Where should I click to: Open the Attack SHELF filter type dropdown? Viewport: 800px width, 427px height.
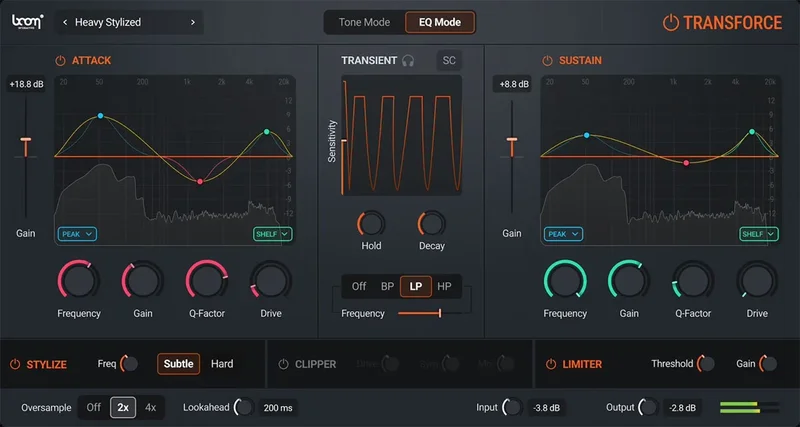(273, 234)
